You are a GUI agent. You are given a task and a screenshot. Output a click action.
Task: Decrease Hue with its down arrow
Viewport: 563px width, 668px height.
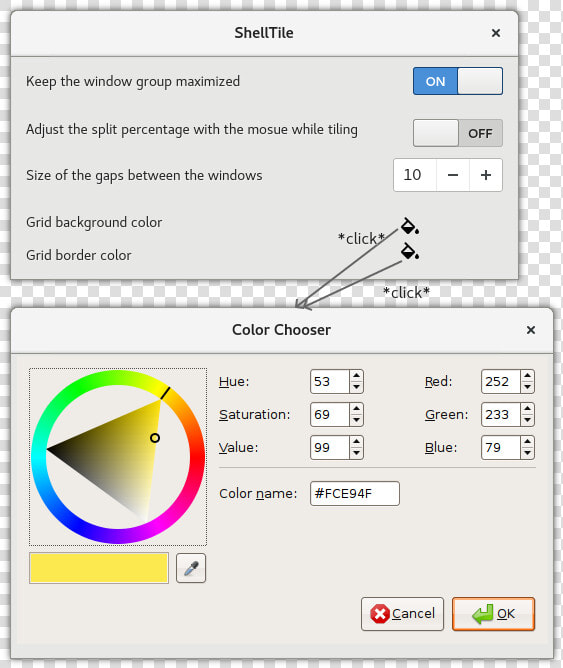pos(356,387)
